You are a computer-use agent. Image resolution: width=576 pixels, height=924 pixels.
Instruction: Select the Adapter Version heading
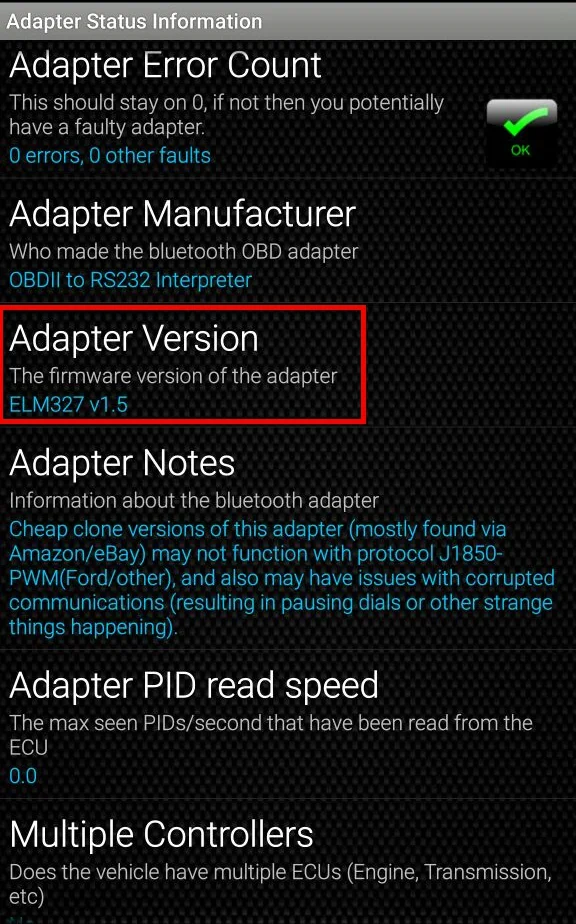(x=134, y=338)
